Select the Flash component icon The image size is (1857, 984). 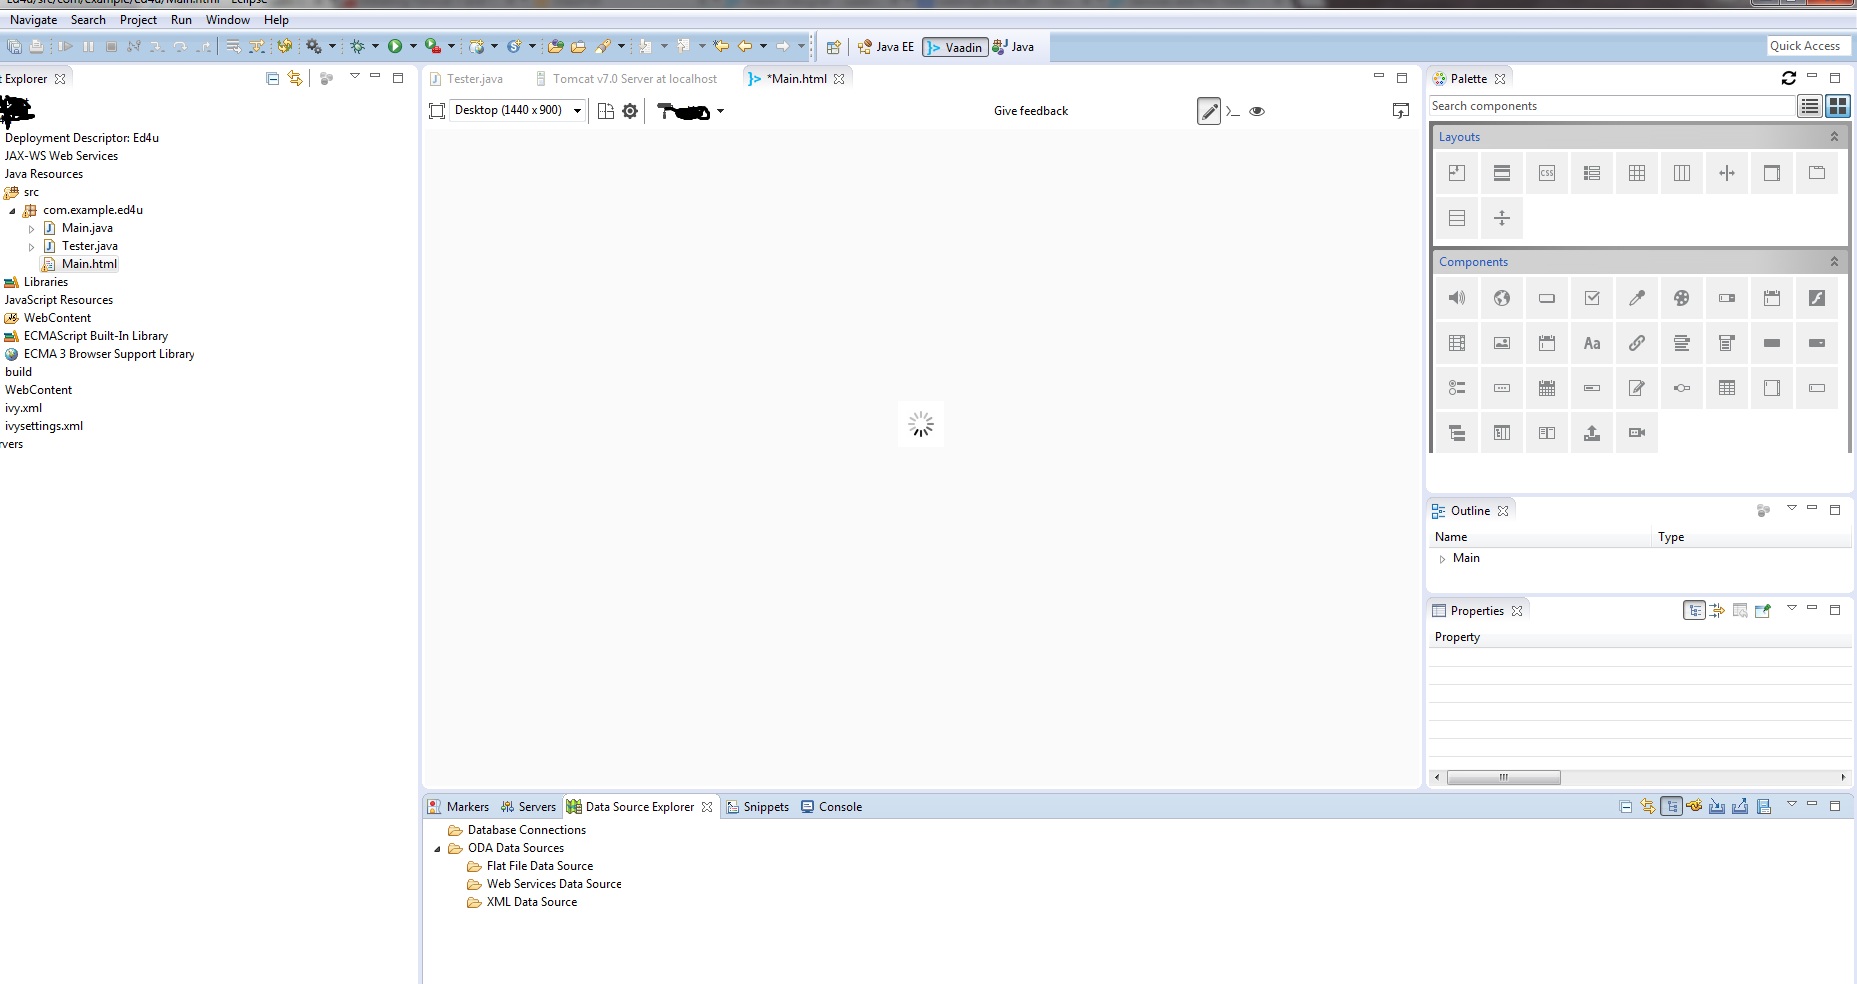click(x=1817, y=298)
